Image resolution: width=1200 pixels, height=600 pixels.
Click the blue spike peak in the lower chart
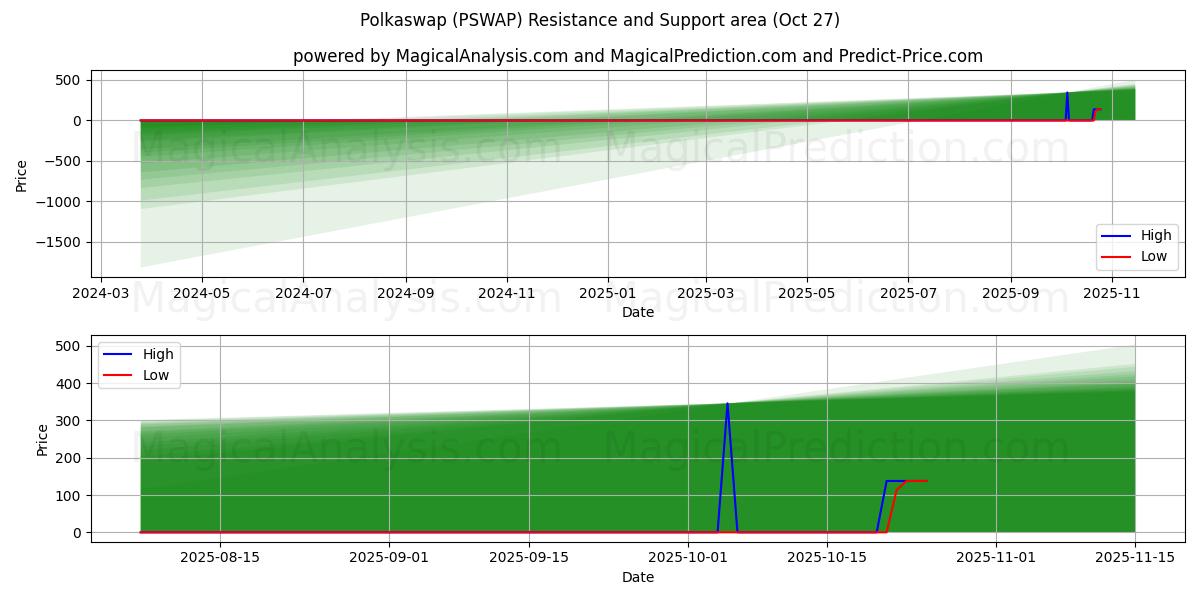pyautogui.click(x=727, y=404)
